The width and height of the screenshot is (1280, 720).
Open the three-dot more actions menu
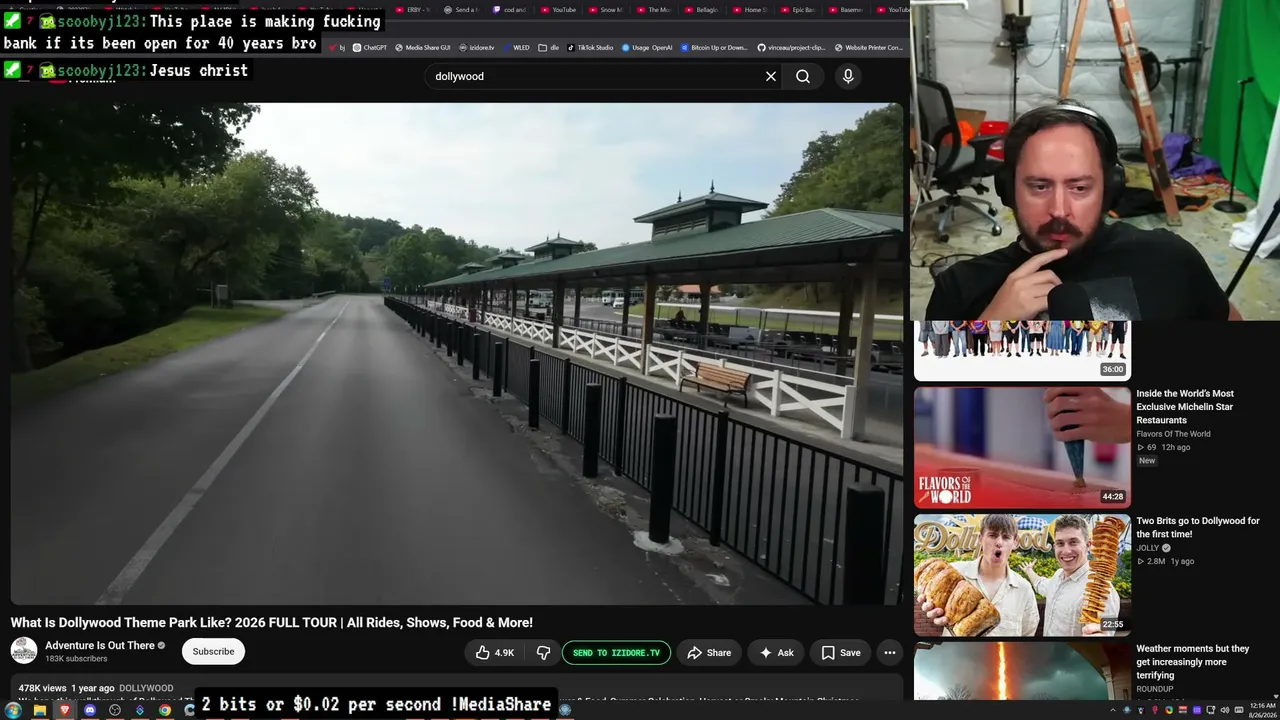[x=889, y=653]
